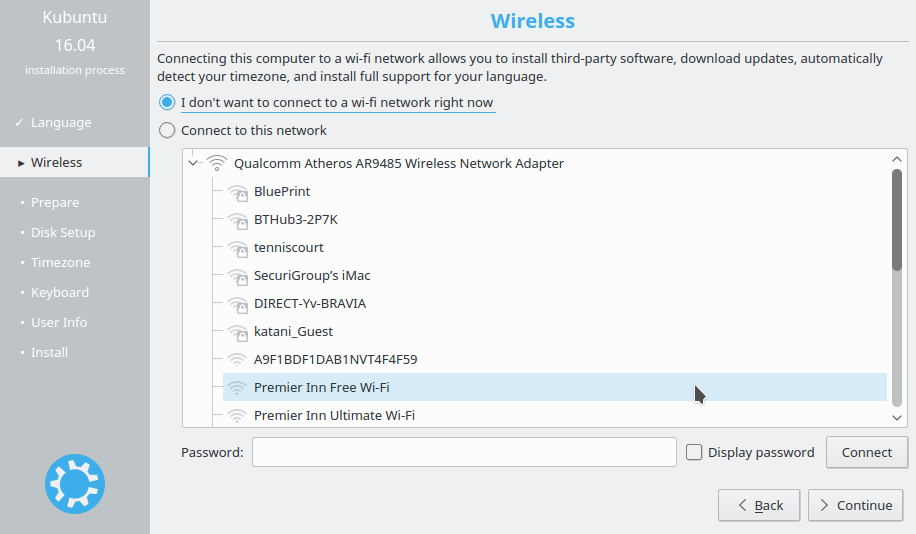Screen dimensions: 916x534
Task: Choose the "Connect to this network" radio option
Action: pyautogui.click(x=167, y=130)
